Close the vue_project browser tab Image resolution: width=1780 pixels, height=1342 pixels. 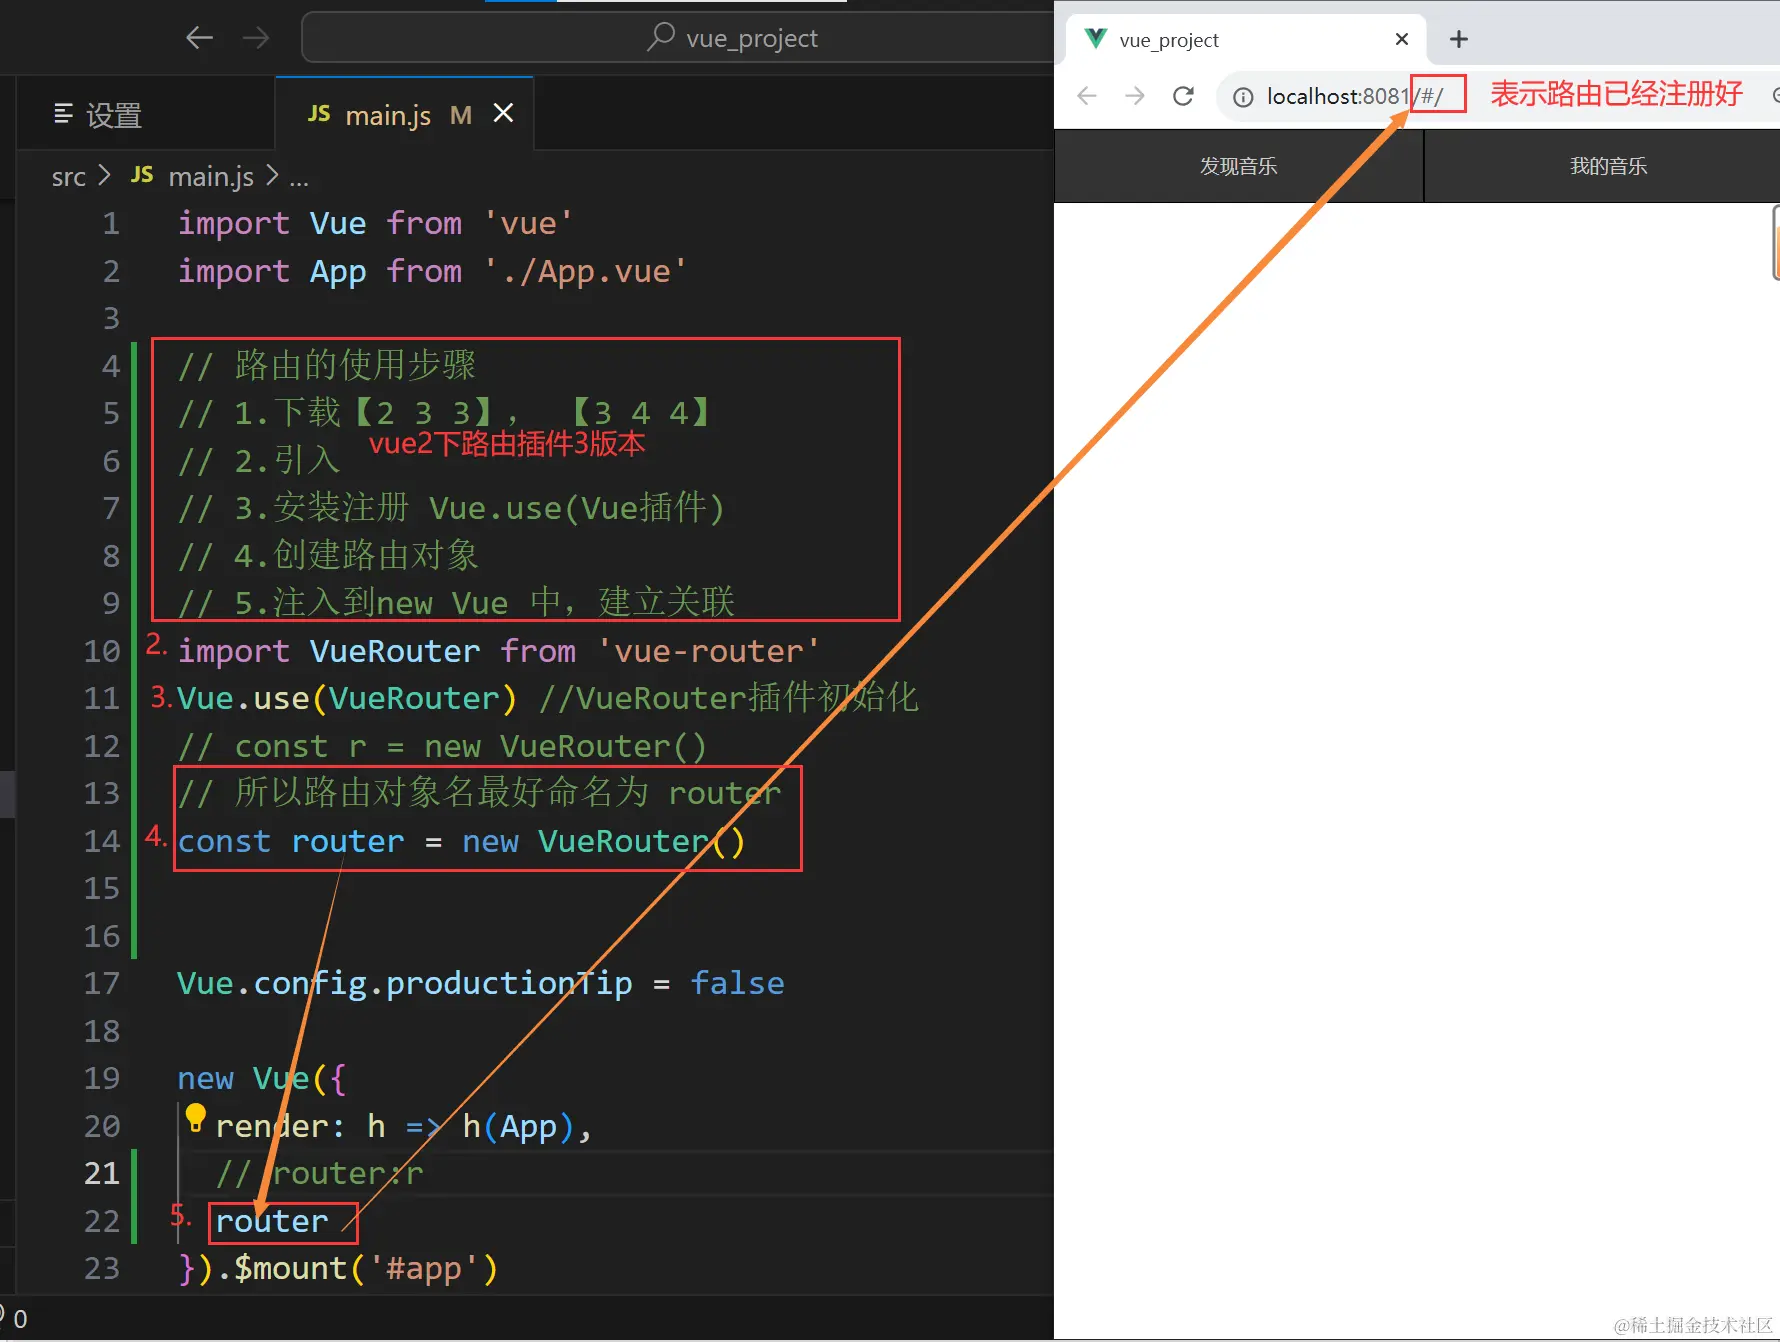[x=1402, y=39]
